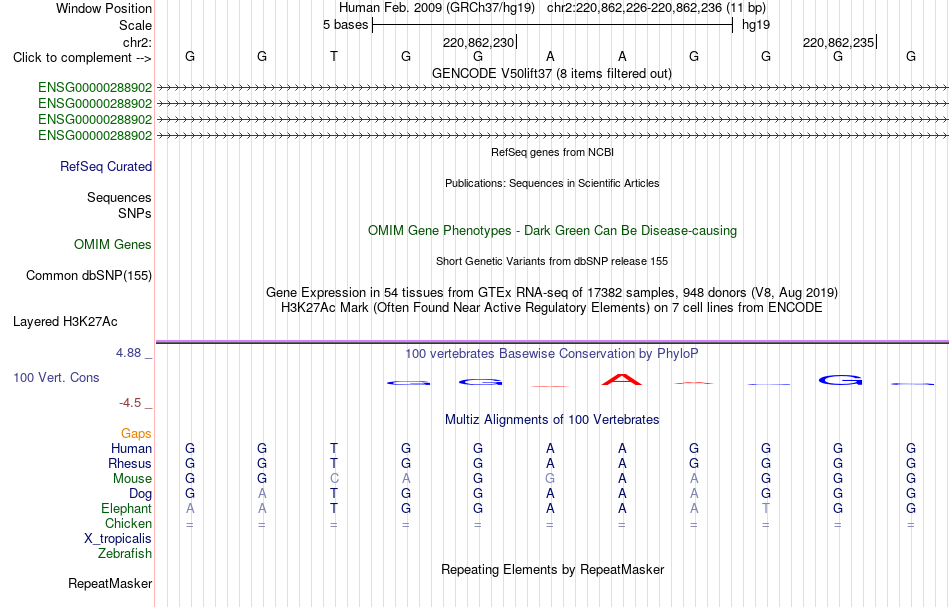Click the C base in the Mouse row

click(334, 479)
